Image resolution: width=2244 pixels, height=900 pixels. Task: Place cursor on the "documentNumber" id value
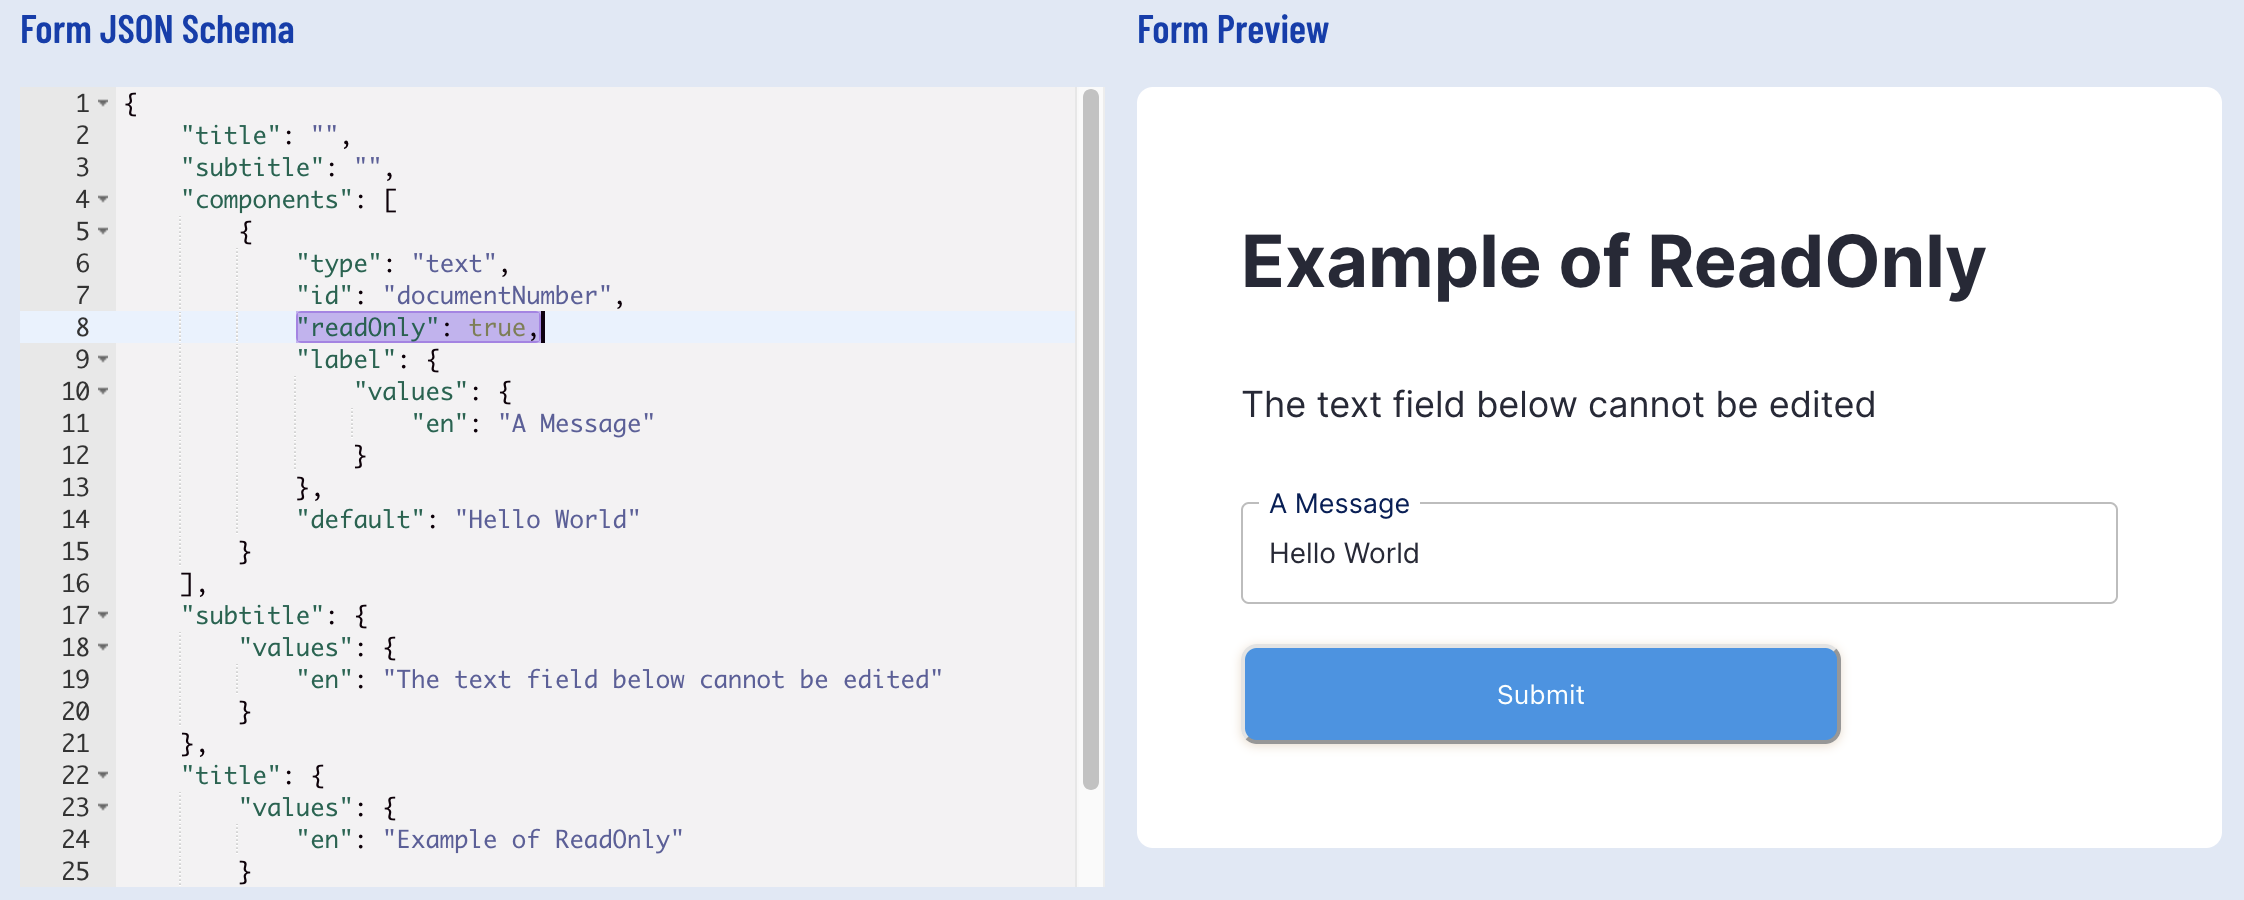[x=497, y=296]
